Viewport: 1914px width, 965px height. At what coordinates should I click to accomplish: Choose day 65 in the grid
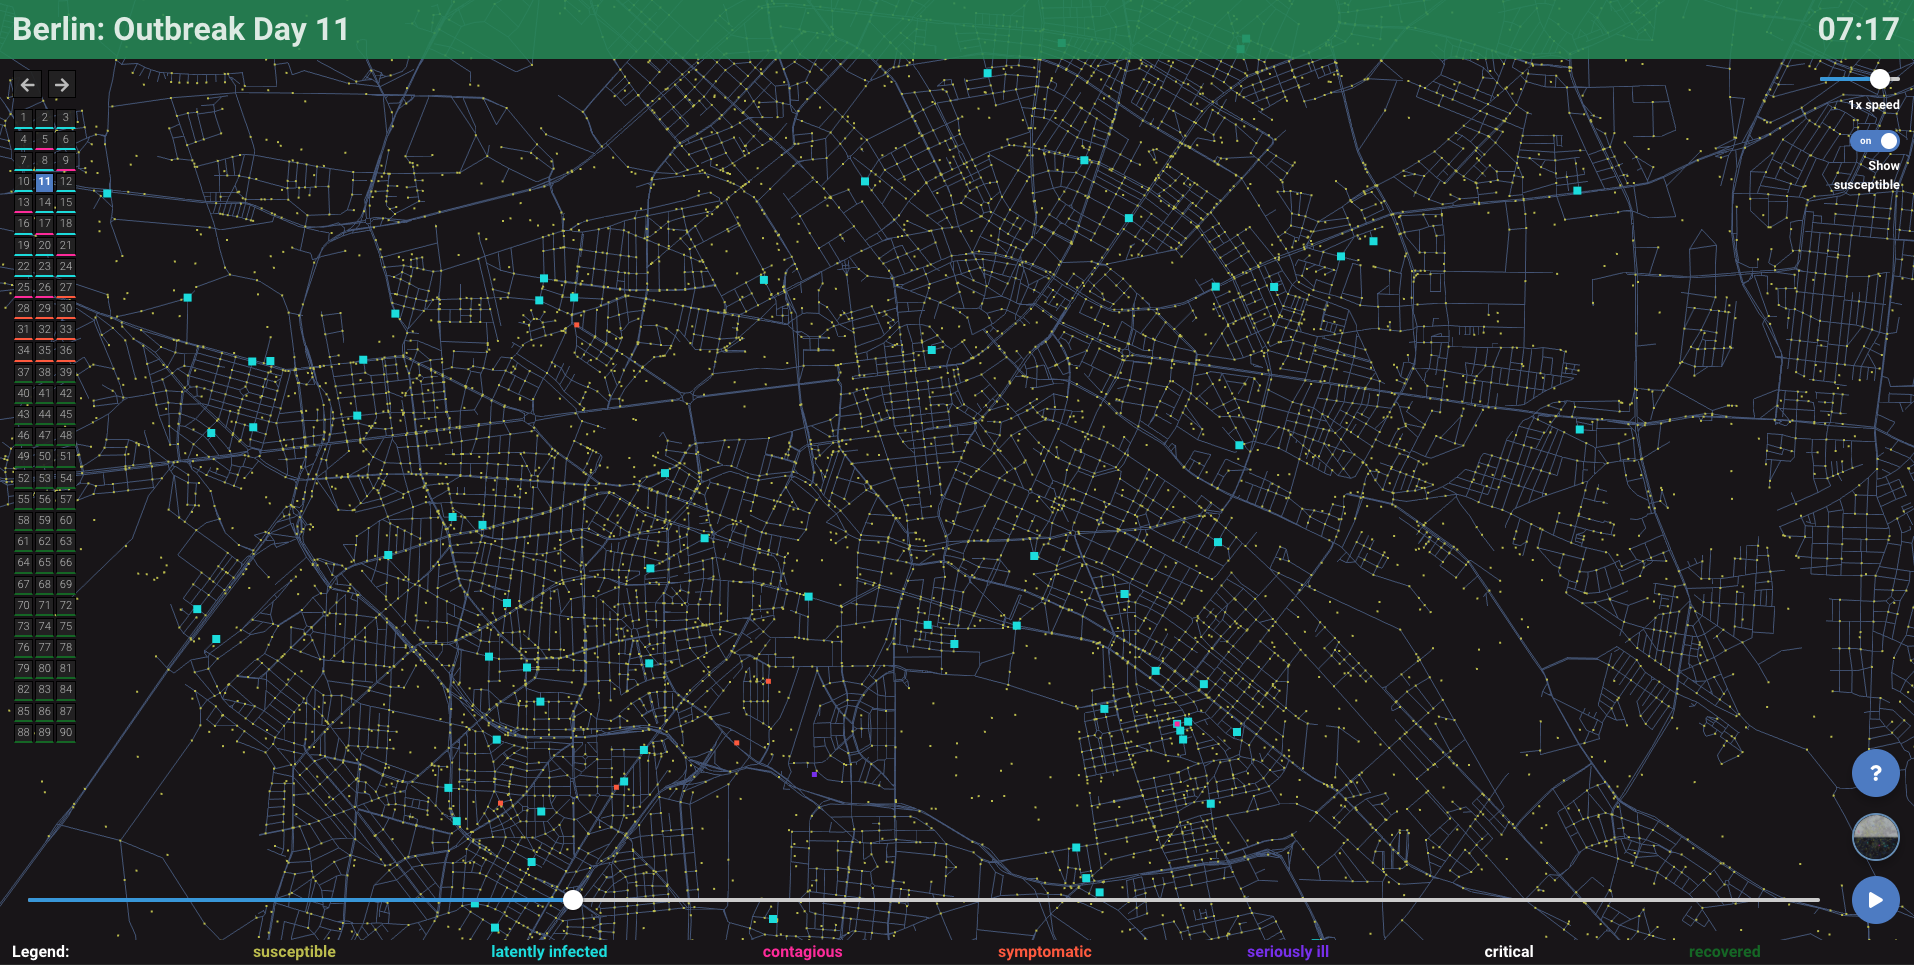[x=45, y=563]
